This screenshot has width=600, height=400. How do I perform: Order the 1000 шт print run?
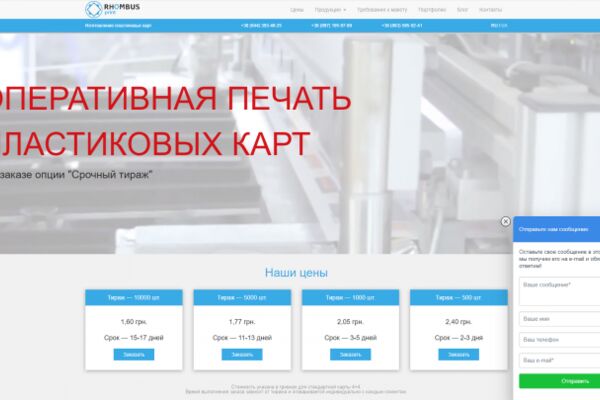tap(351, 354)
